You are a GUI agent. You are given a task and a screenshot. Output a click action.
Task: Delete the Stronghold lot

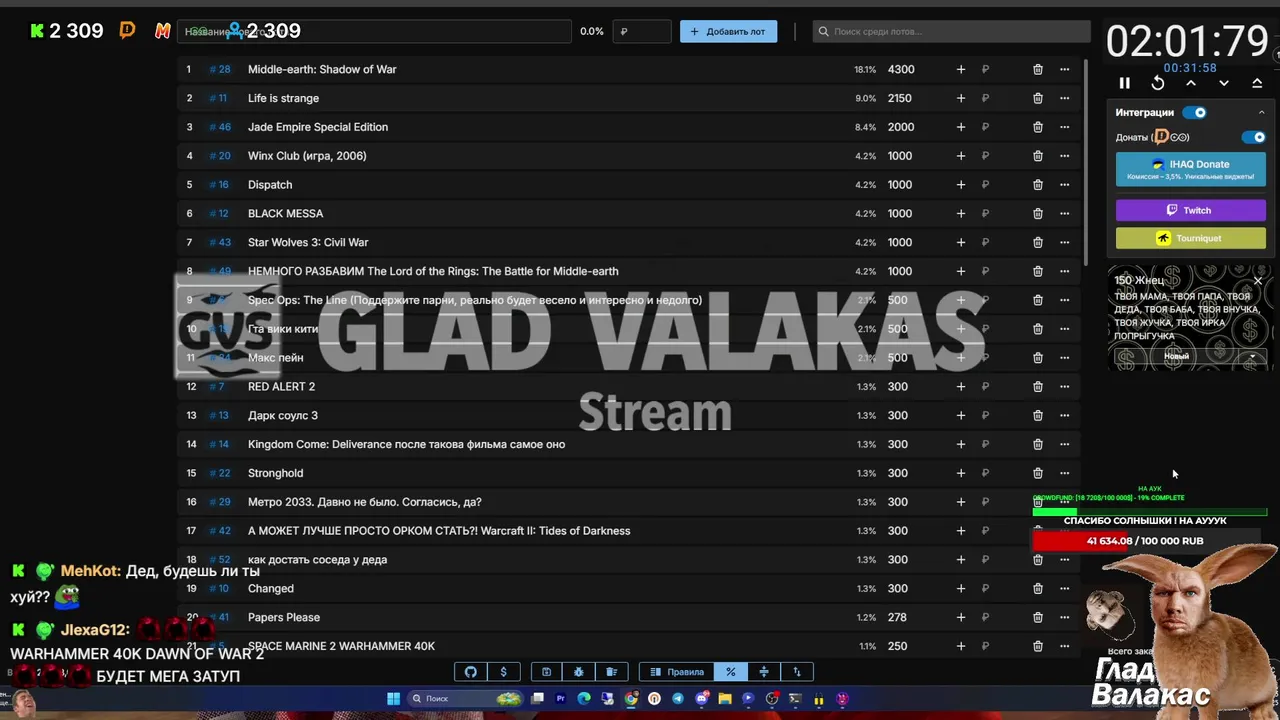pos(1038,473)
